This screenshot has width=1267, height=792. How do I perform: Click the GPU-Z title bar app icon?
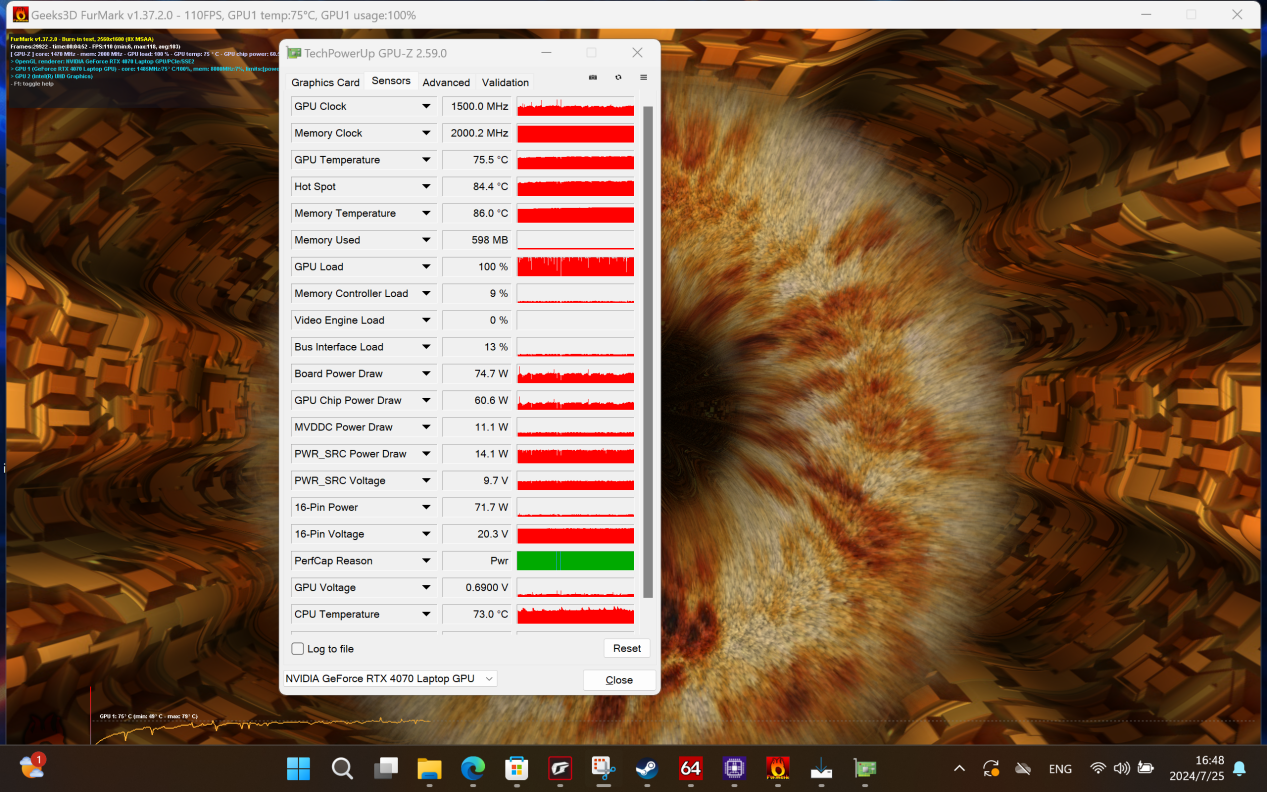pyautogui.click(x=294, y=53)
